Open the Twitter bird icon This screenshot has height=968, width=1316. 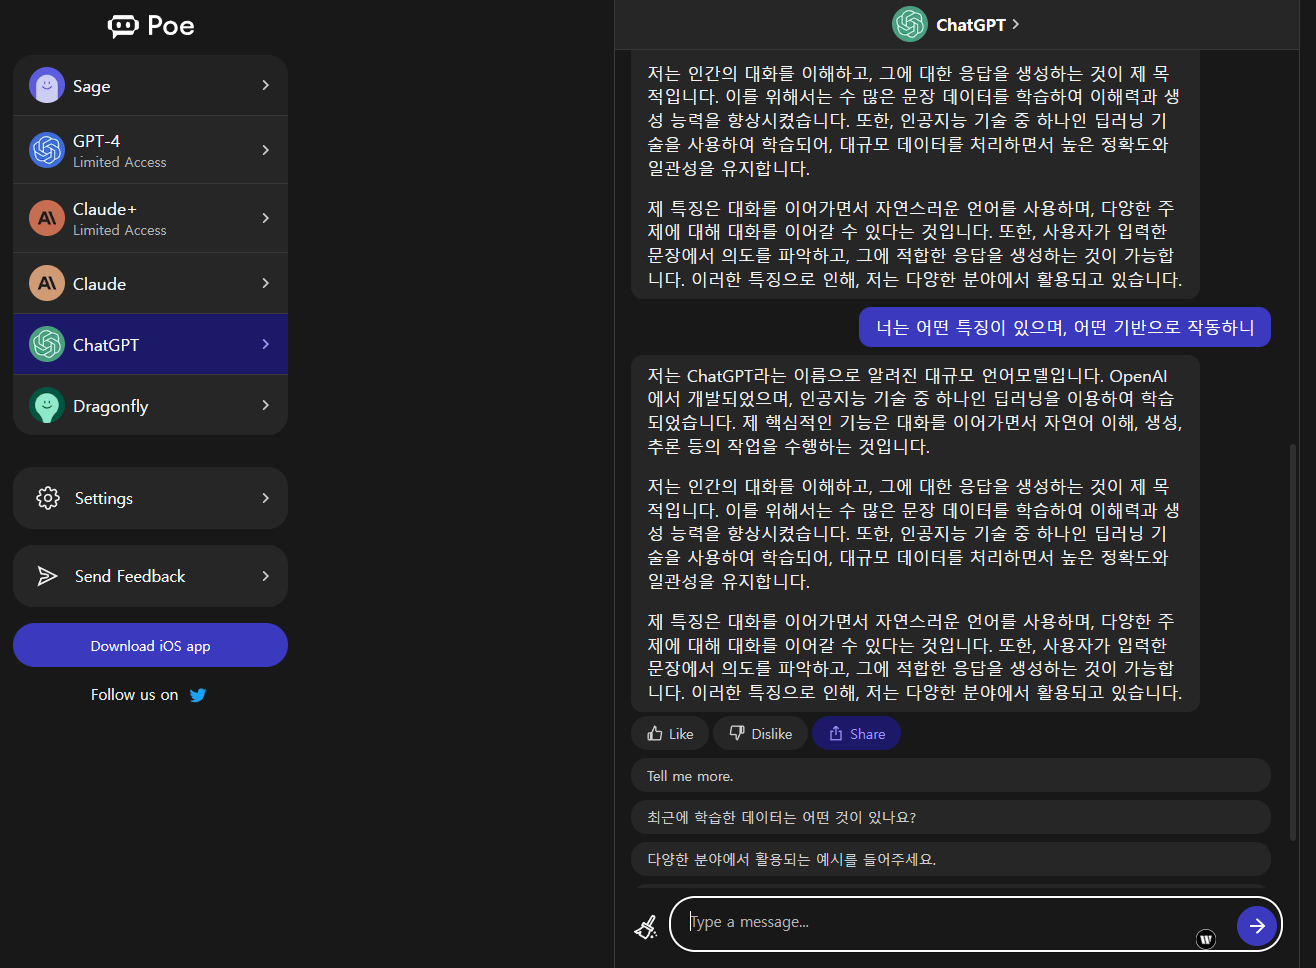pyautogui.click(x=198, y=695)
